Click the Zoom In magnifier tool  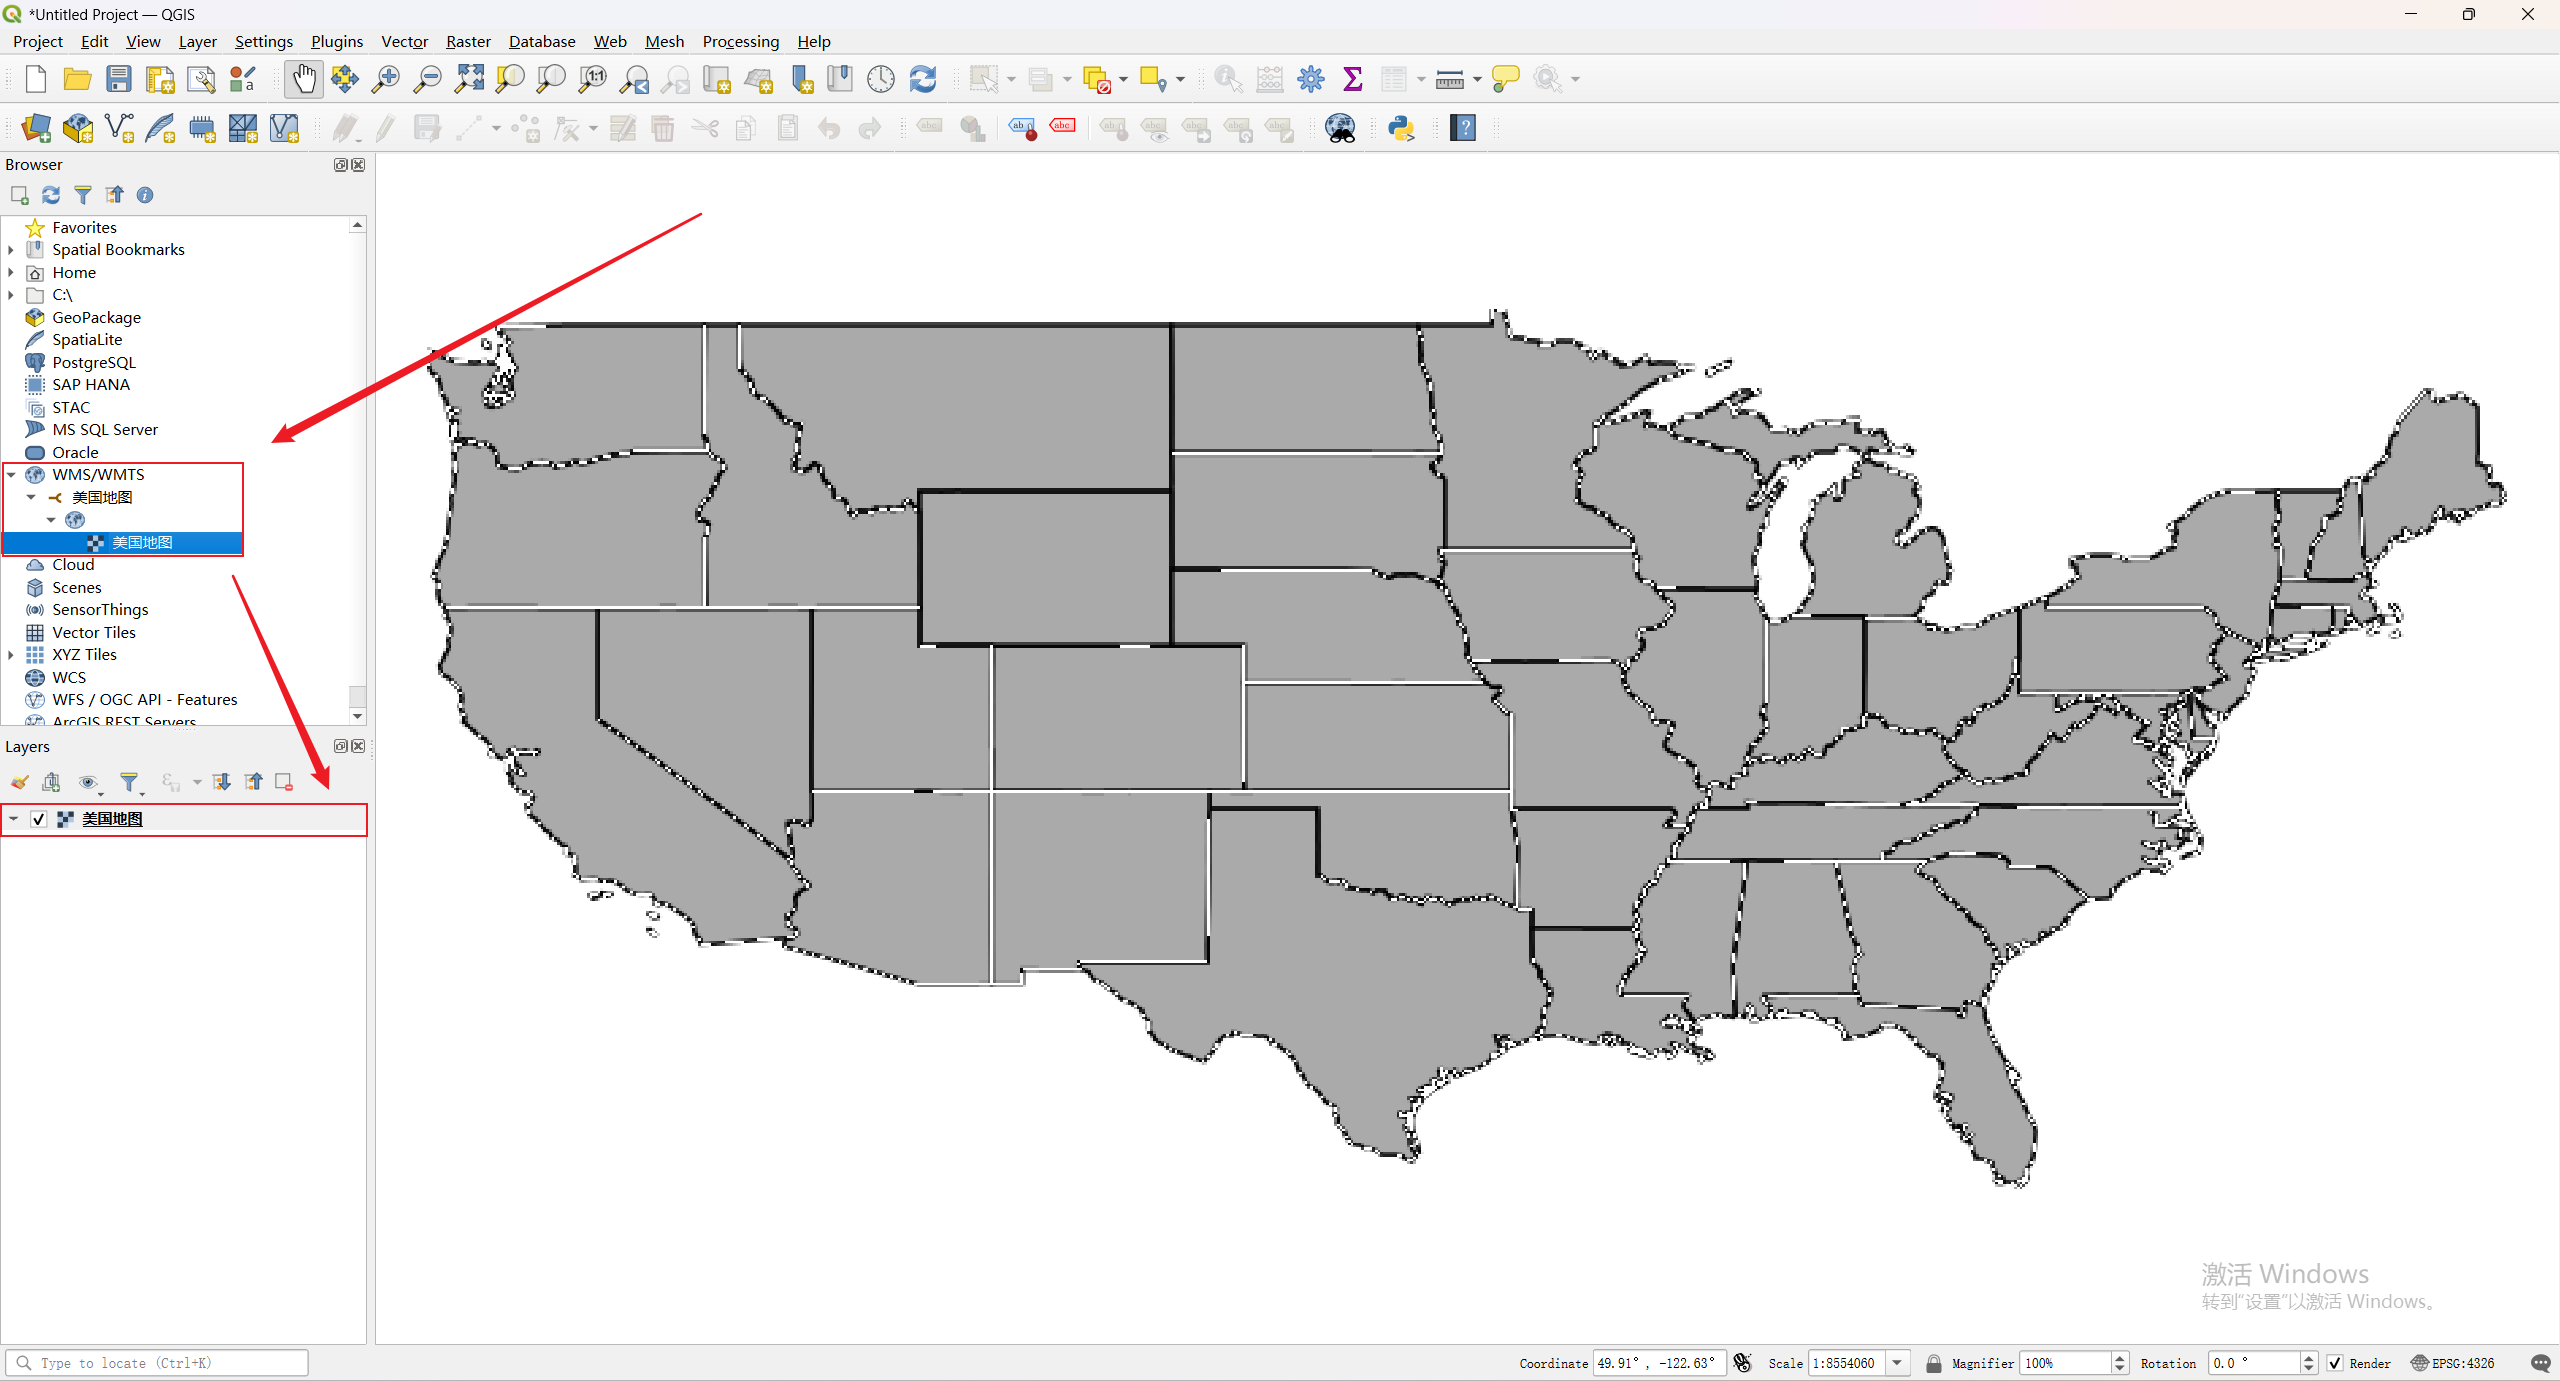385,79
